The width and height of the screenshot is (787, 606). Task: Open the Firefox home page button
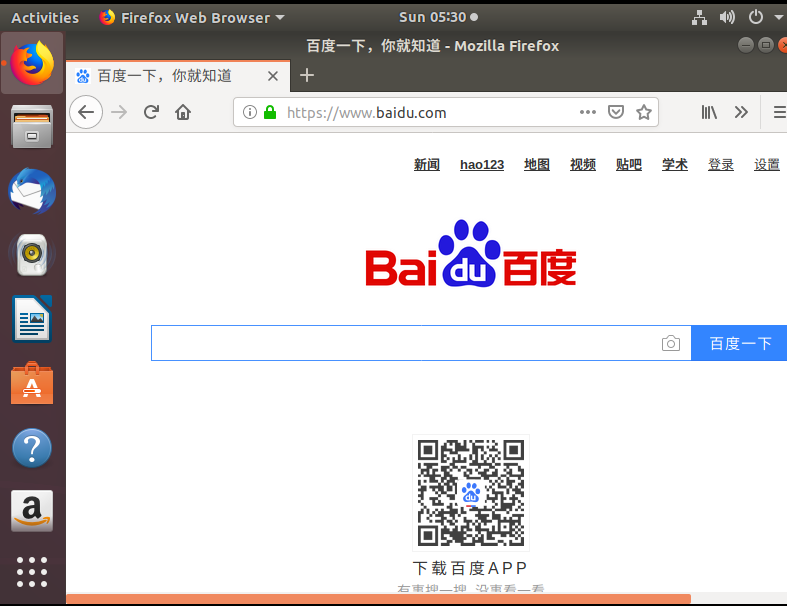tap(183, 112)
